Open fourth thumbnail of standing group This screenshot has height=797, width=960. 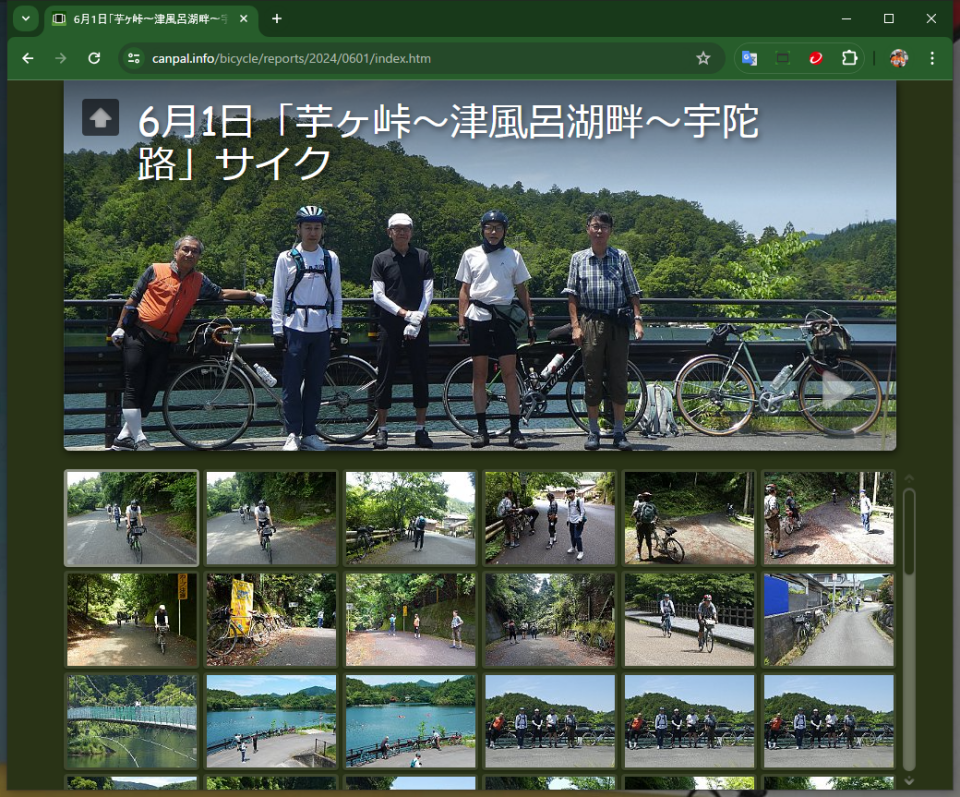click(x=550, y=518)
